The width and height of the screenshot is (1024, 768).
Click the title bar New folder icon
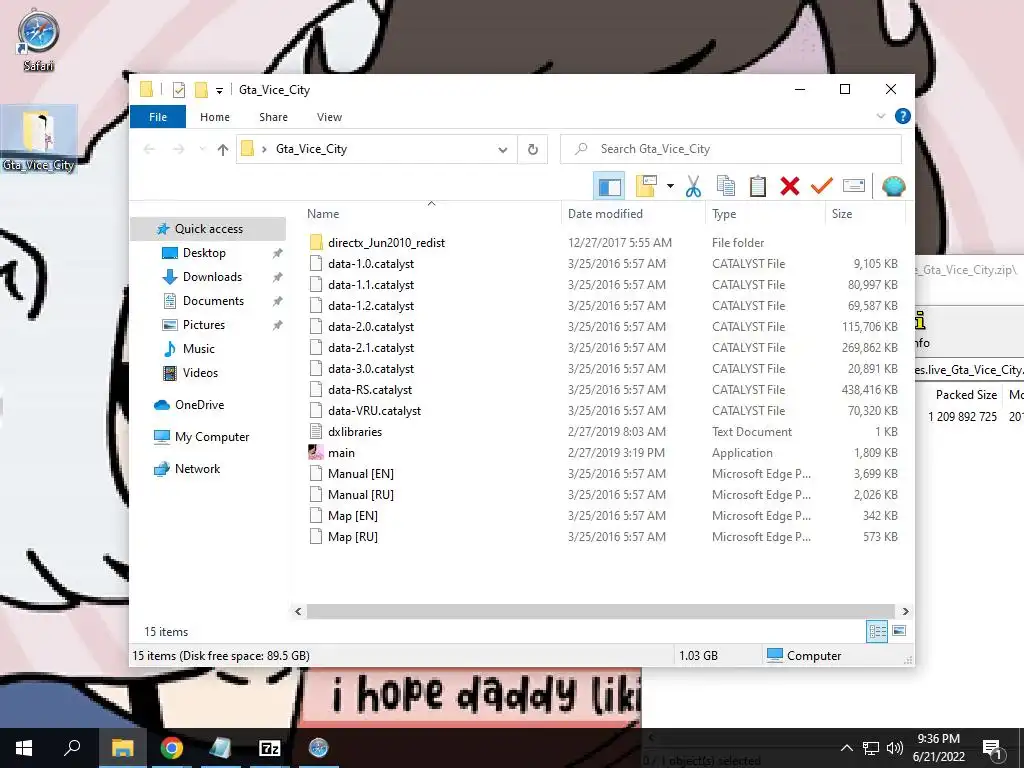(x=202, y=89)
